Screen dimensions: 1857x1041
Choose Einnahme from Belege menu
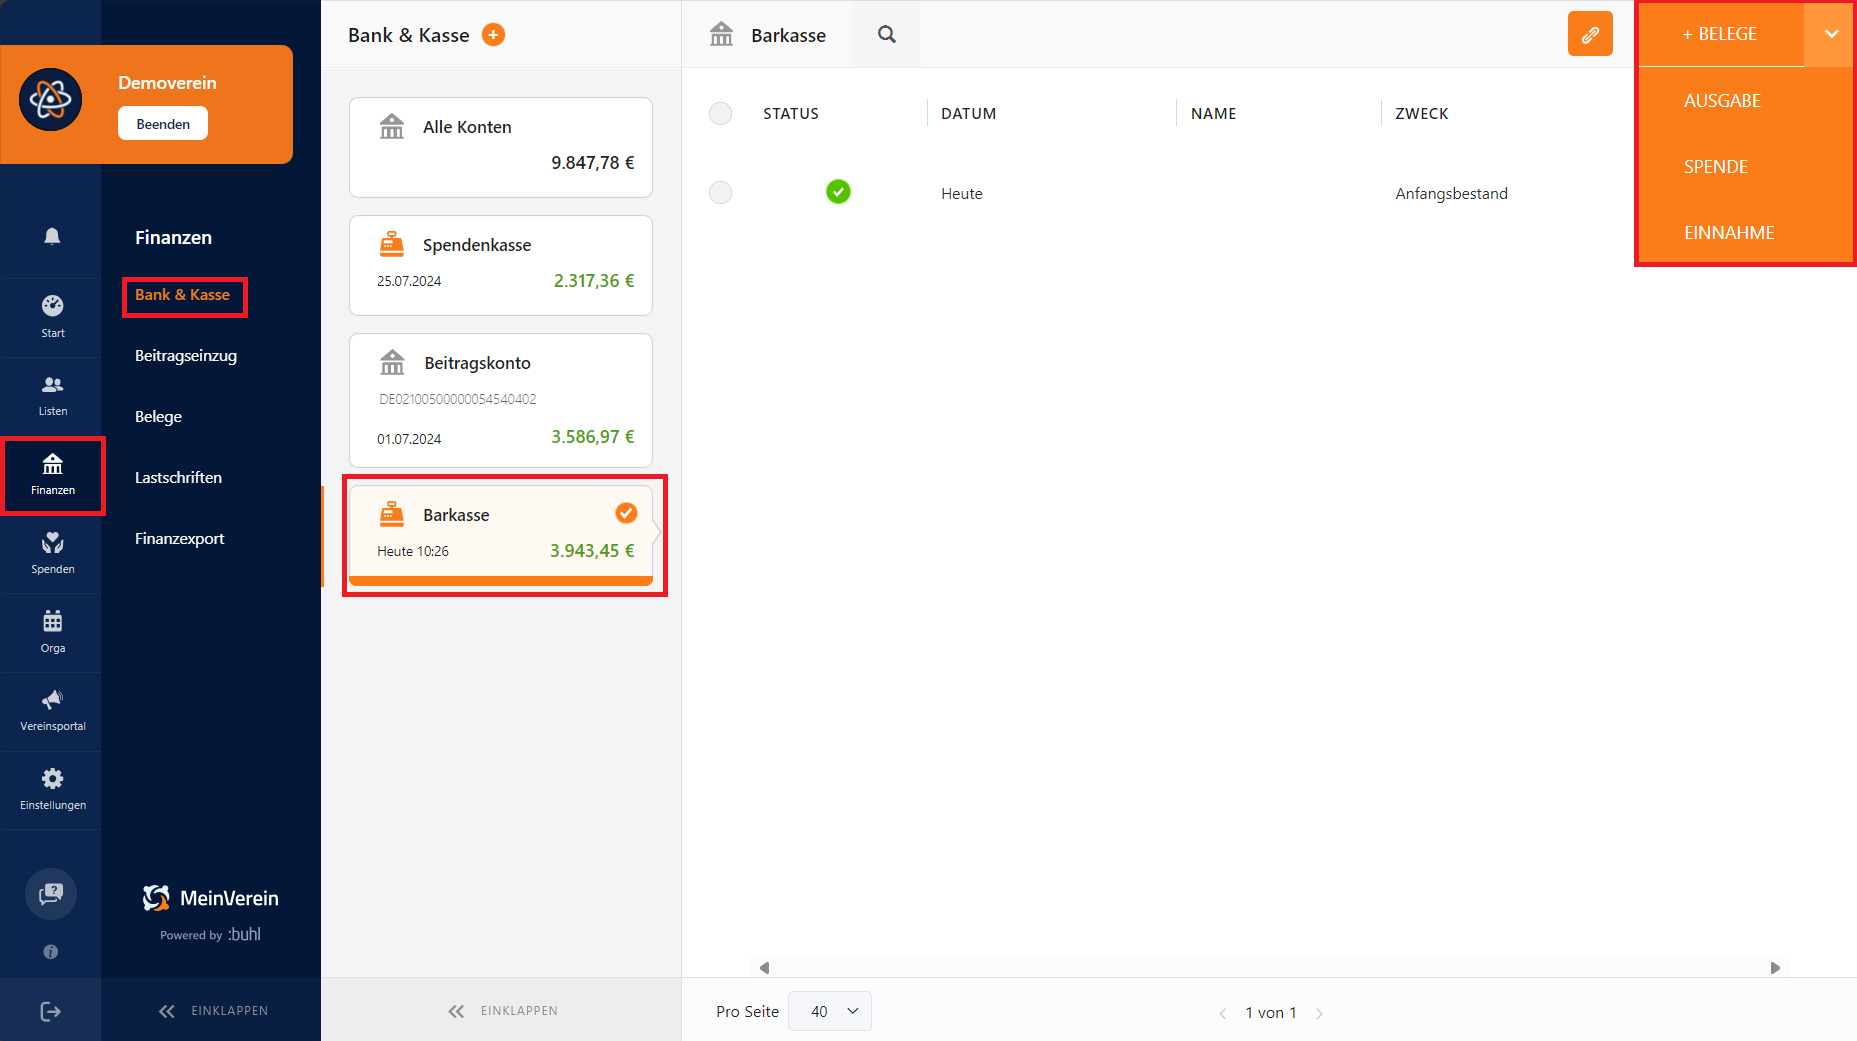pos(1729,233)
